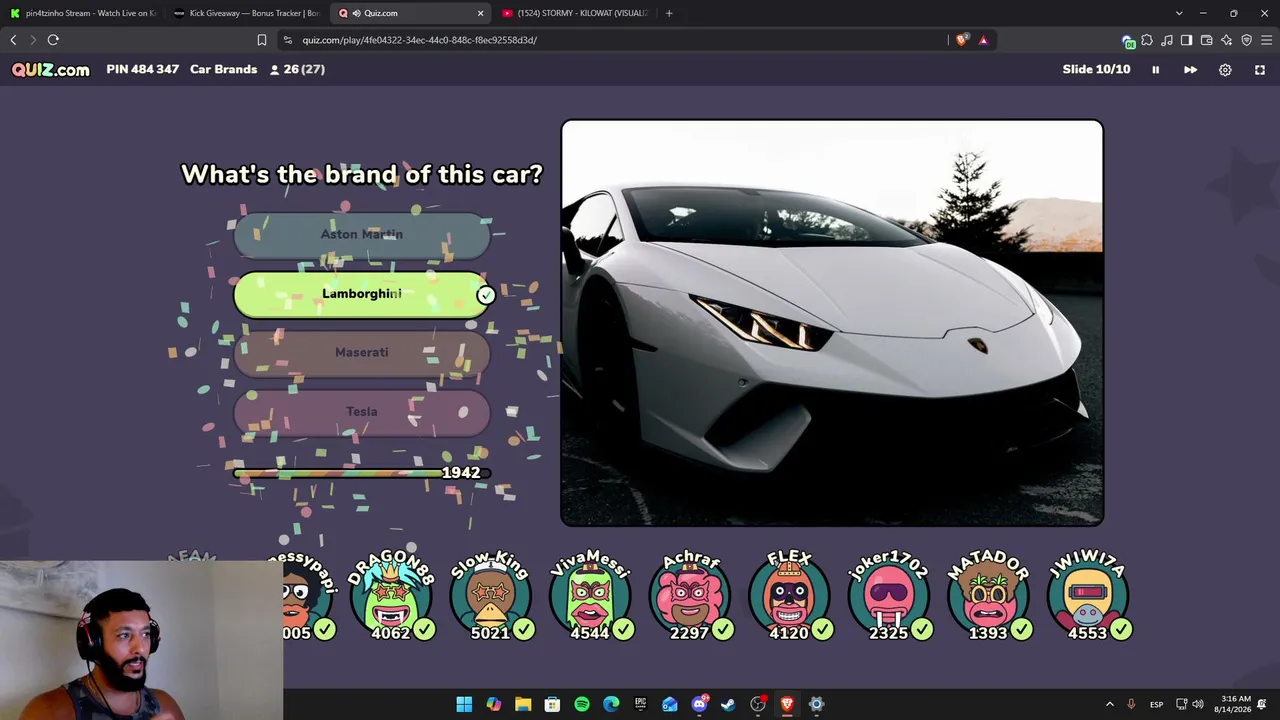
Task: Toggle the browser sidebar panel
Action: [1186, 40]
